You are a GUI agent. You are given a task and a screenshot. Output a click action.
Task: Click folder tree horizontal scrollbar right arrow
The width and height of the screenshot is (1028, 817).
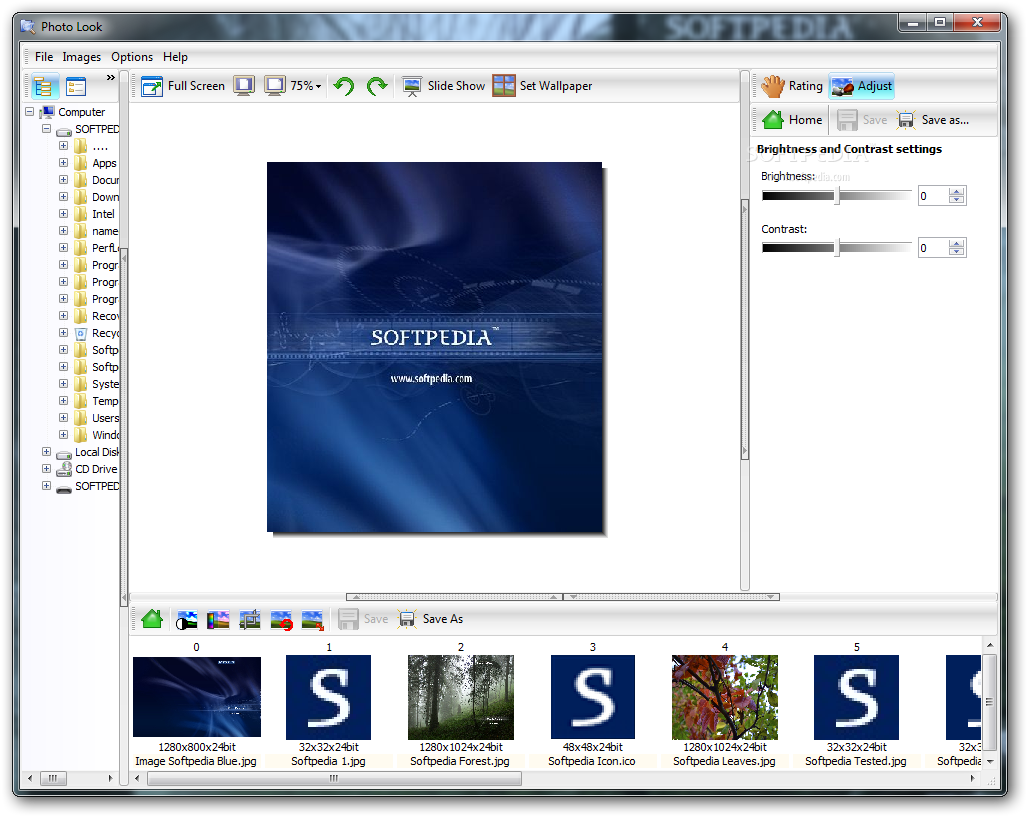click(x=110, y=778)
